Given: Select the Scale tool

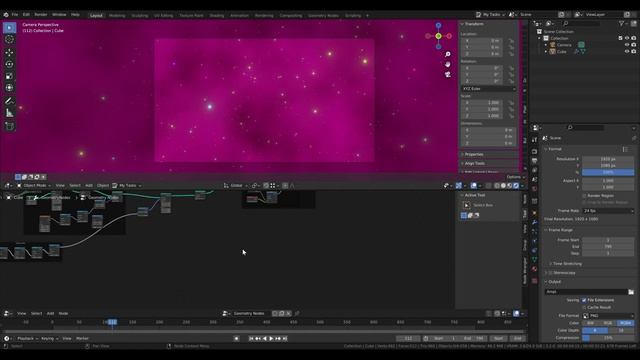Looking at the screenshot, I should [9, 76].
